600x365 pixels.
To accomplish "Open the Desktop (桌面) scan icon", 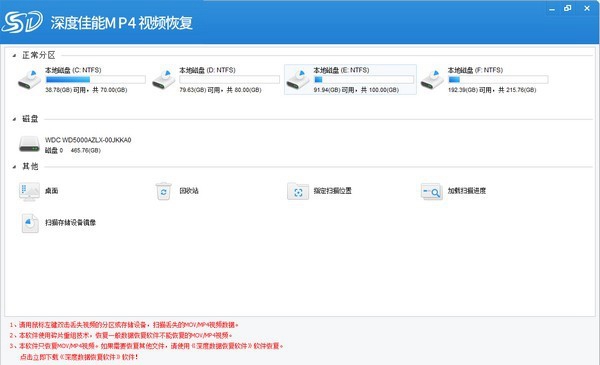I will point(29,191).
